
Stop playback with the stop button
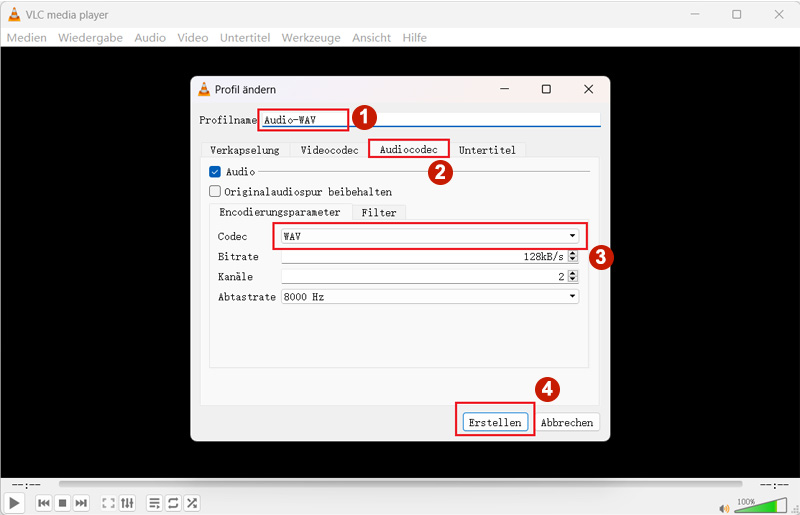[x=62, y=503]
